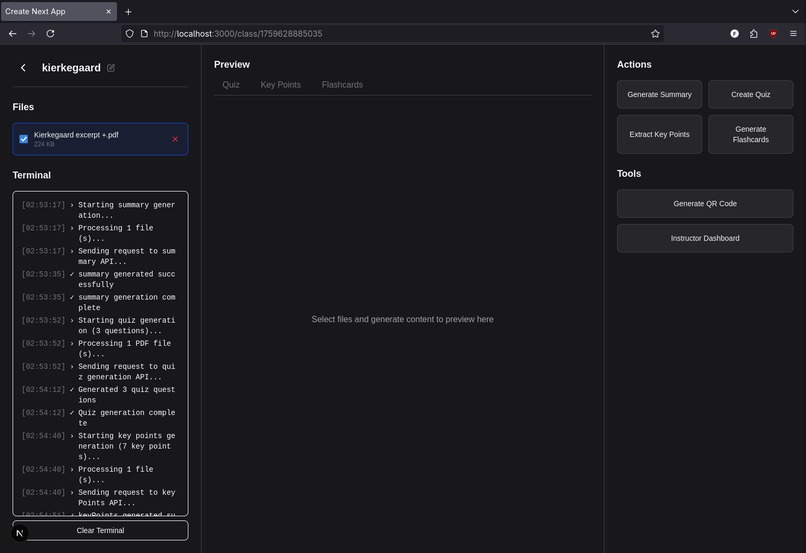This screenshot has height=553, width=806.
Task: Uncheck the Kierkegaard excerpt +.pdf checkbox
Action: click(x=24, y=139)
